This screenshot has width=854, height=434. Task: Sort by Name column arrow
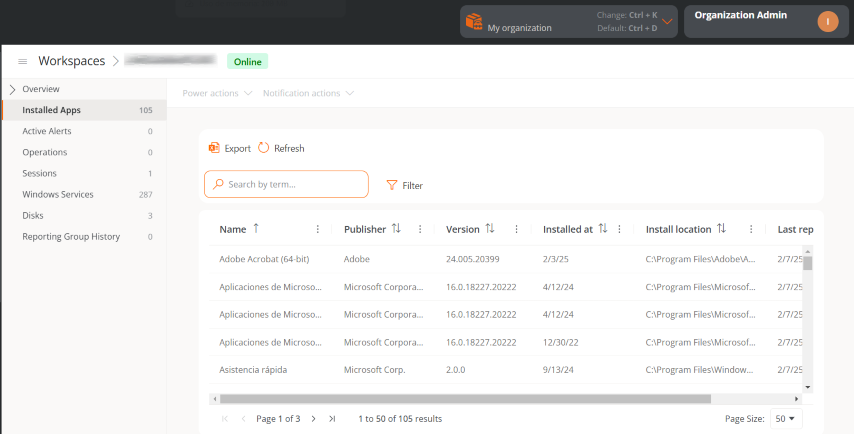[x=256, y=229]
